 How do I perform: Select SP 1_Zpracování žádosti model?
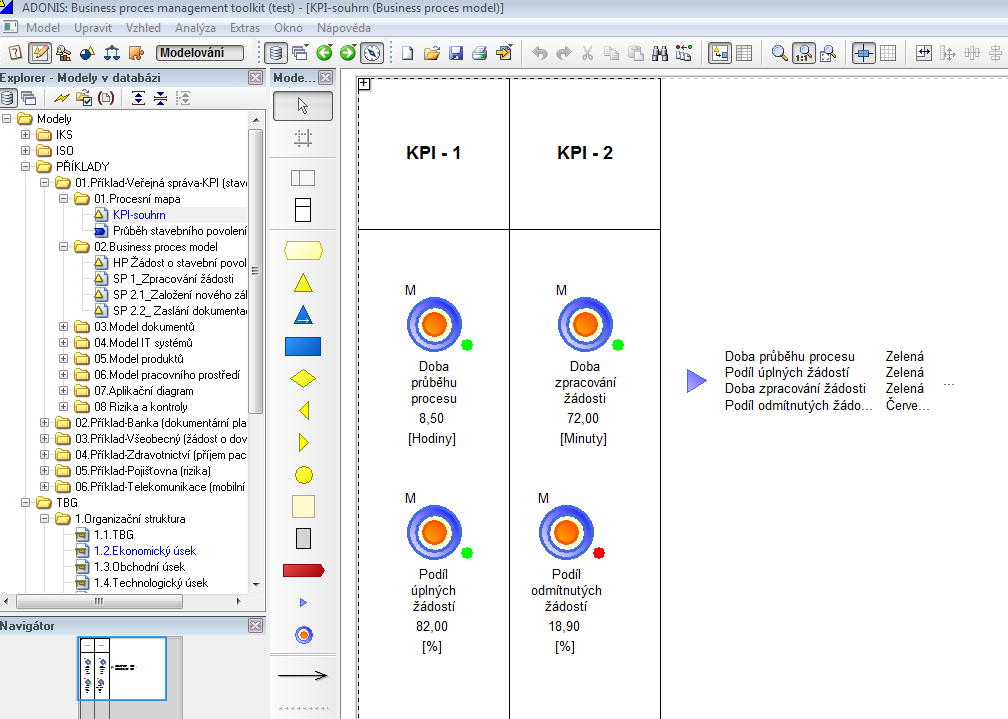pyautogui.click(x=173, y=279)
